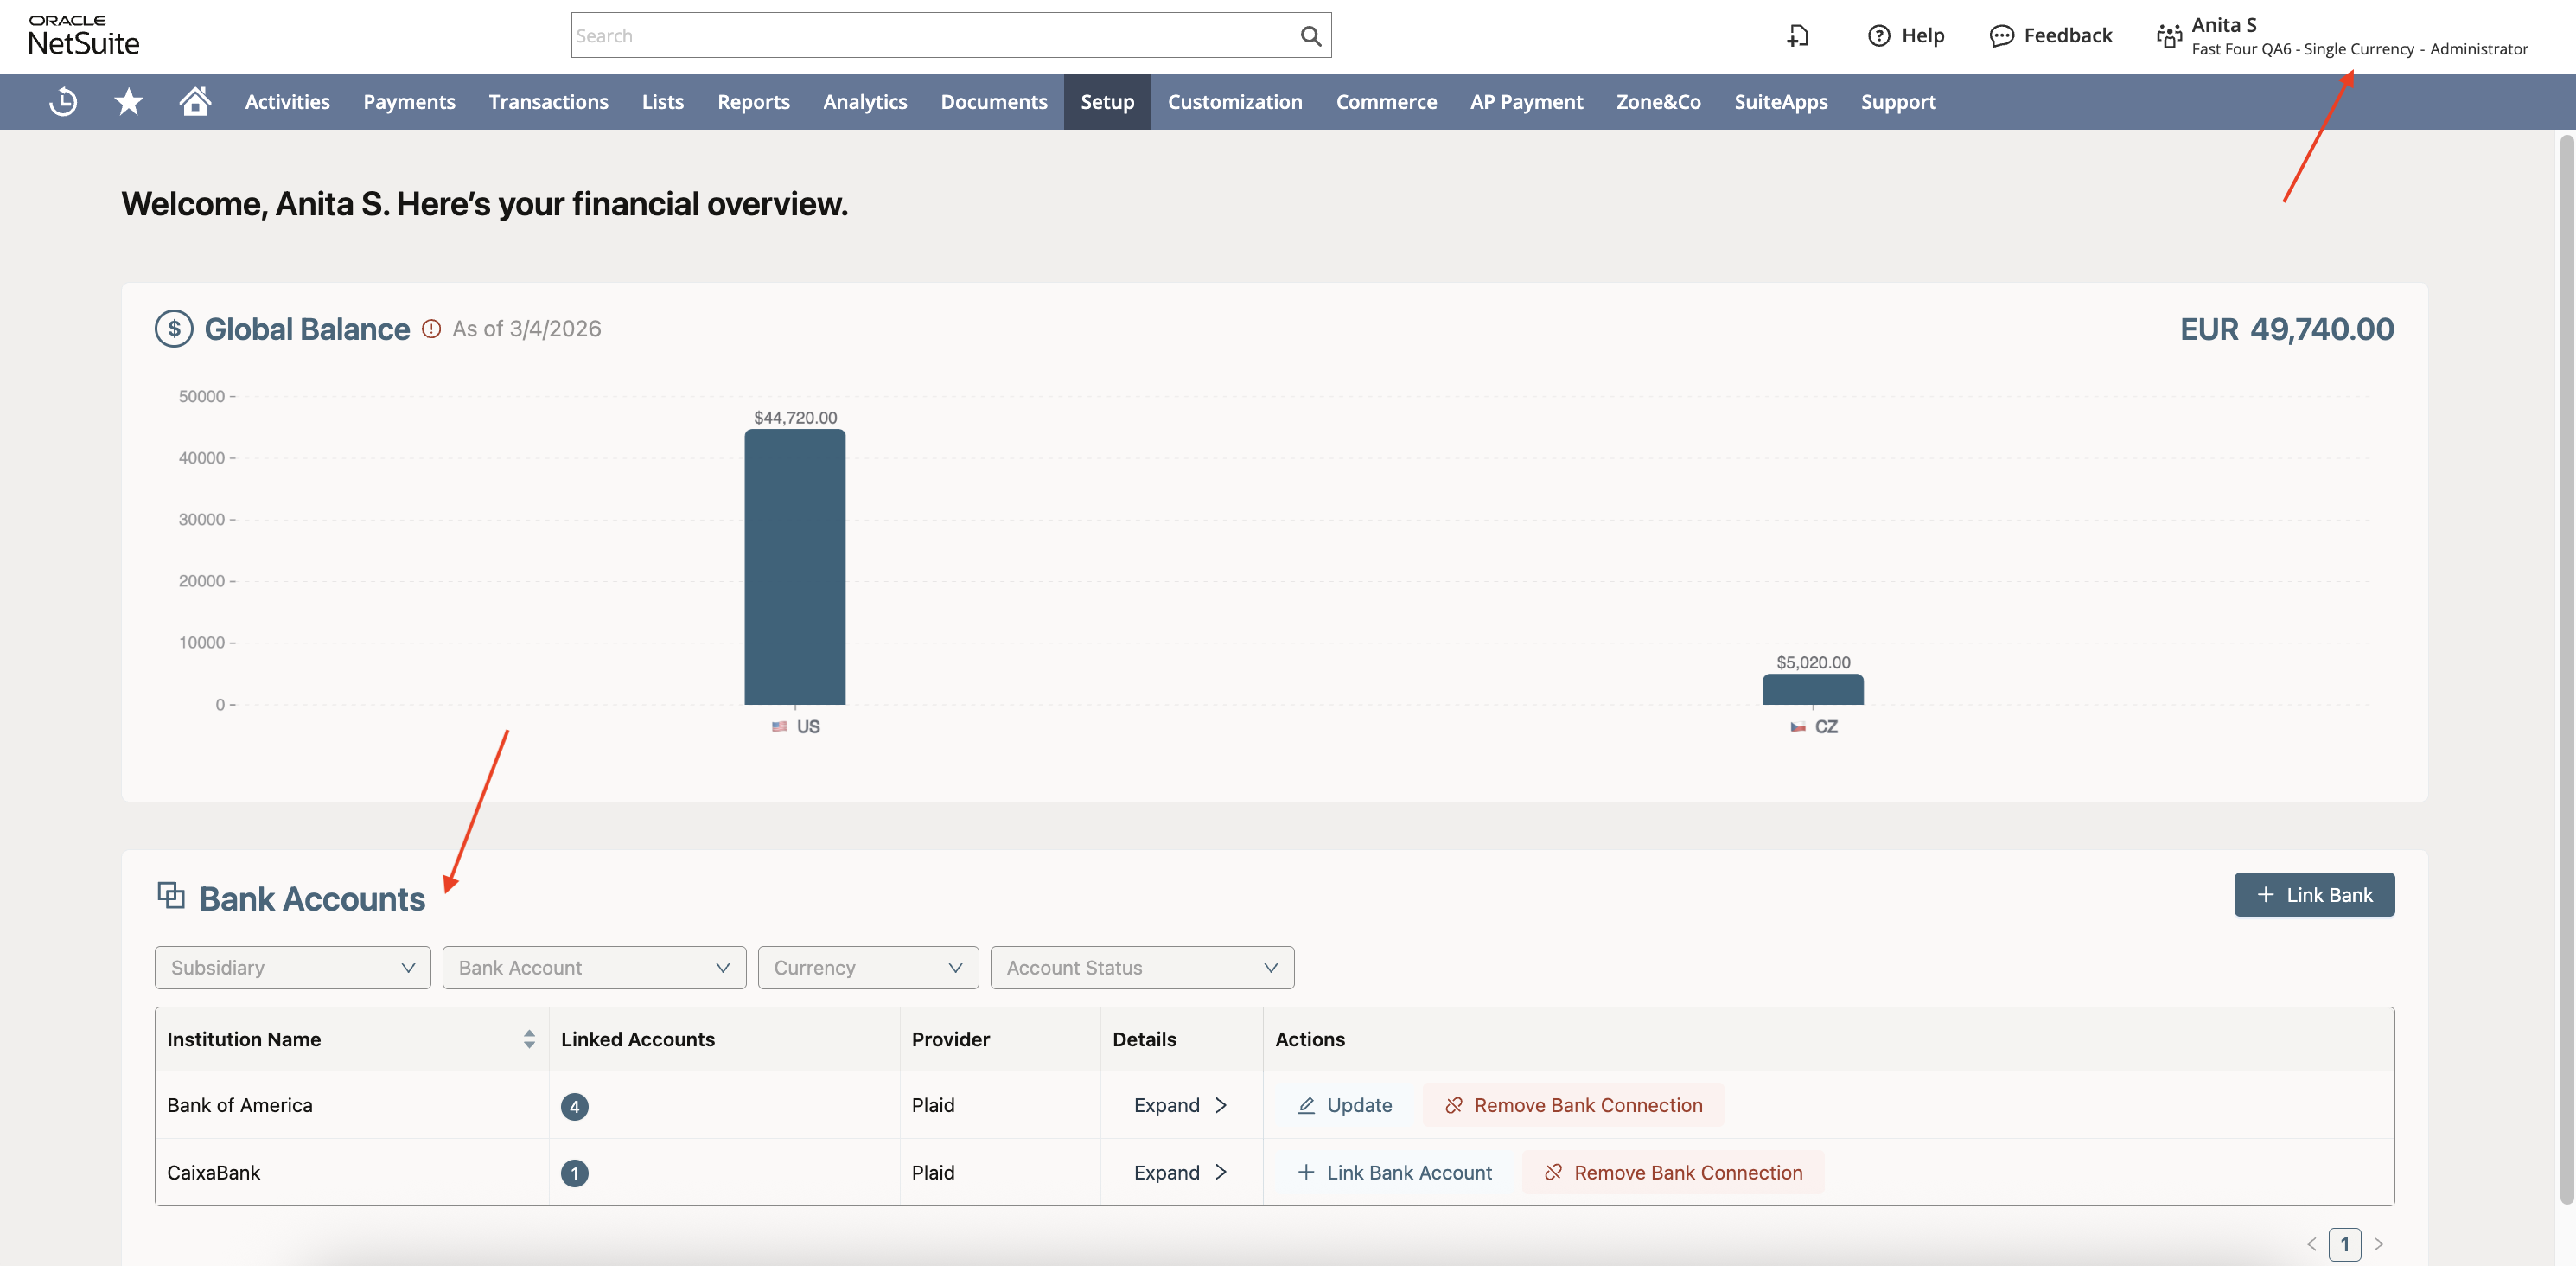
Task: Click the Global Balance warning info icon
Action: click(x=431, y=329)
